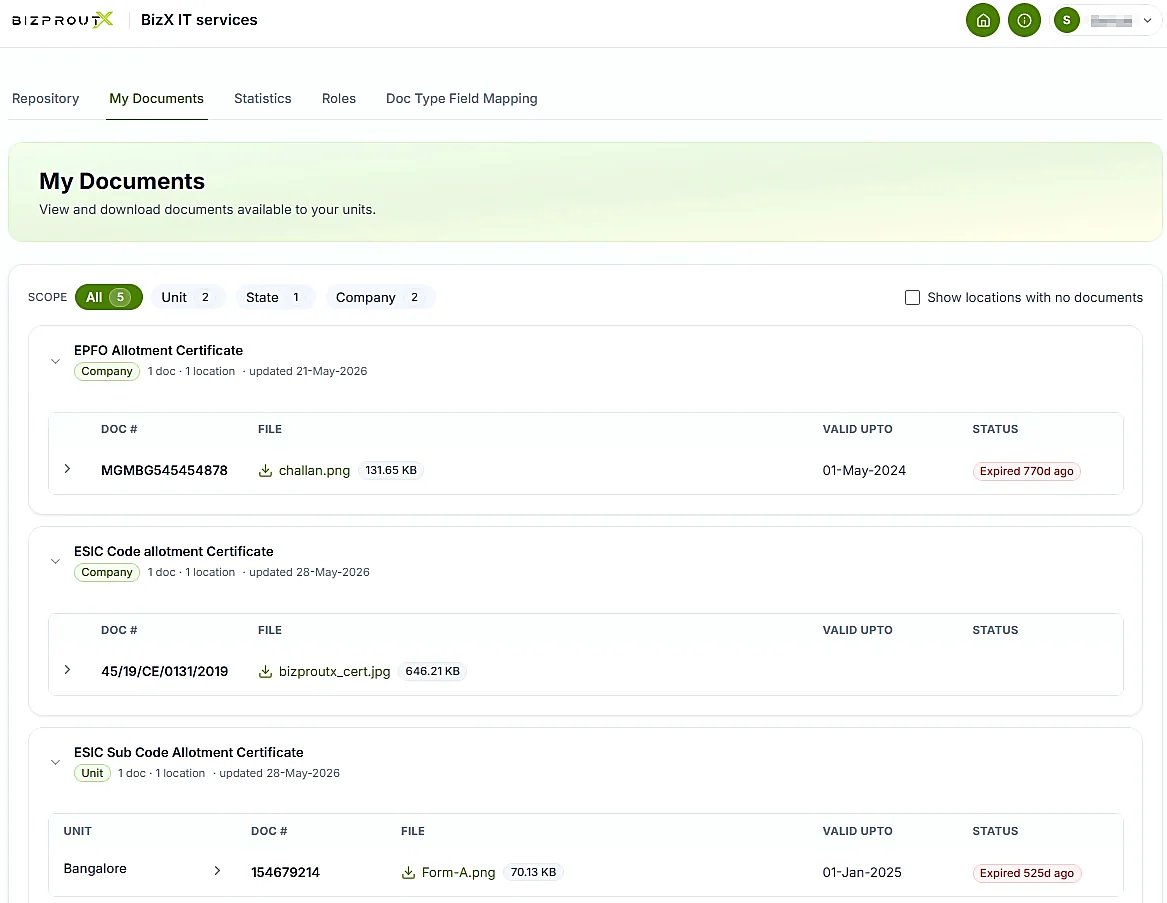Screen dimensions: 1167x903
Task: Click the ESIC Code allotment Certificate heading
Action: pos(173,551)
